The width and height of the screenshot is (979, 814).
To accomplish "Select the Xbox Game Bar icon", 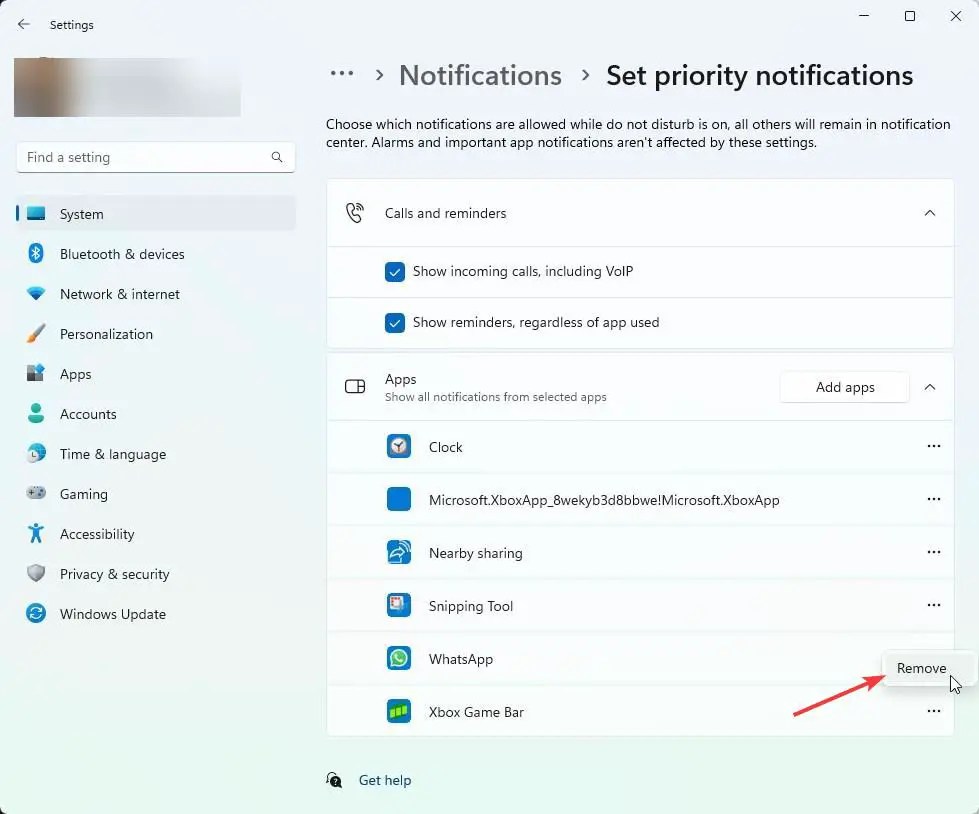I will [x=399, y=711].
